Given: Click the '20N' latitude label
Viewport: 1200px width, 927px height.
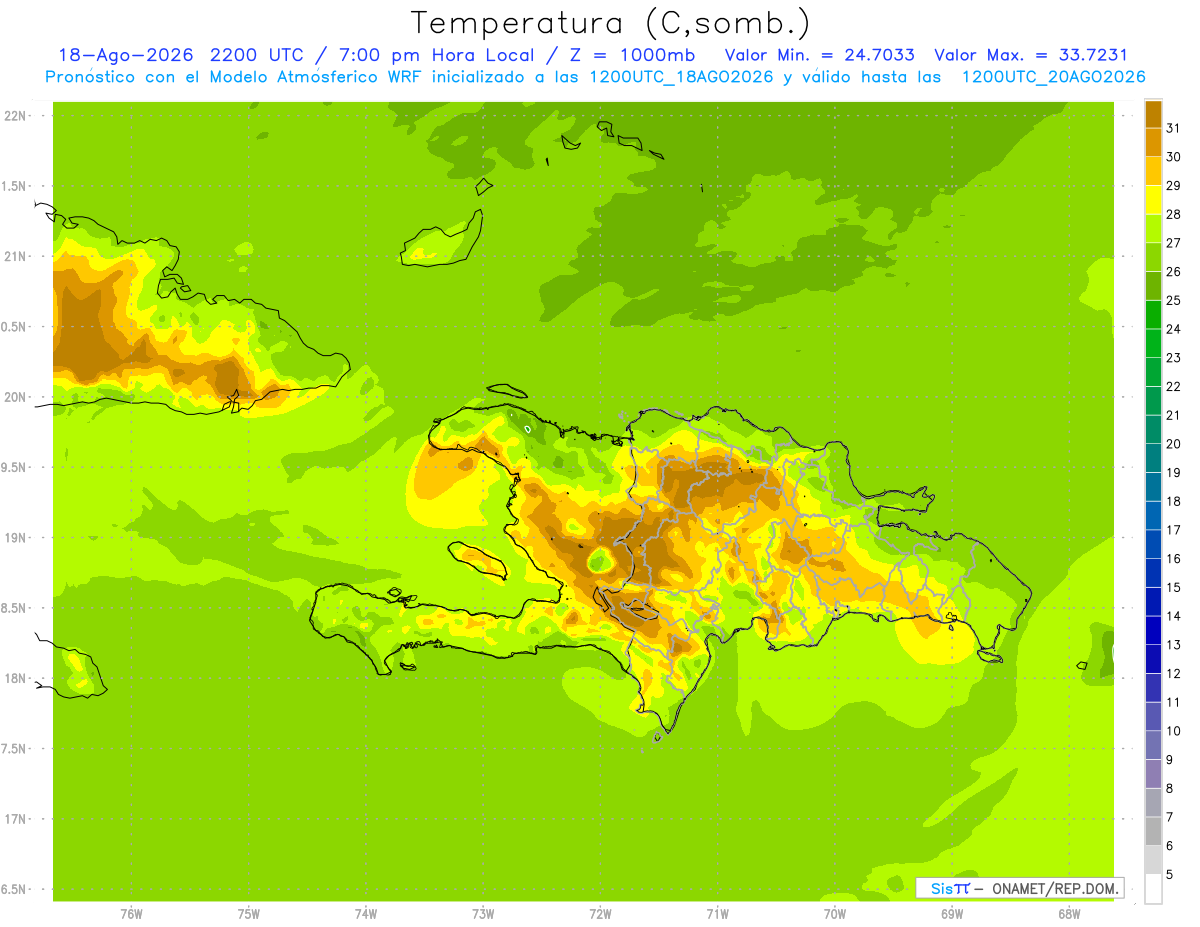Looking at the screenshot, I should (x=15, y=397).
